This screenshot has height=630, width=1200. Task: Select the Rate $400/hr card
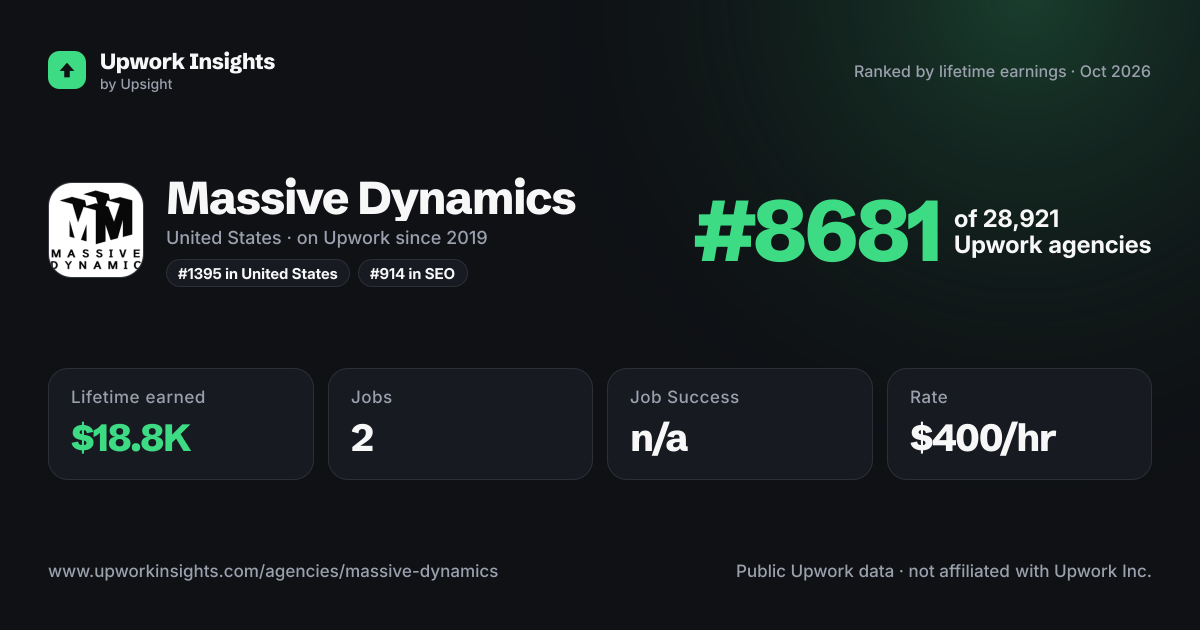click(x=1019, y=424)
